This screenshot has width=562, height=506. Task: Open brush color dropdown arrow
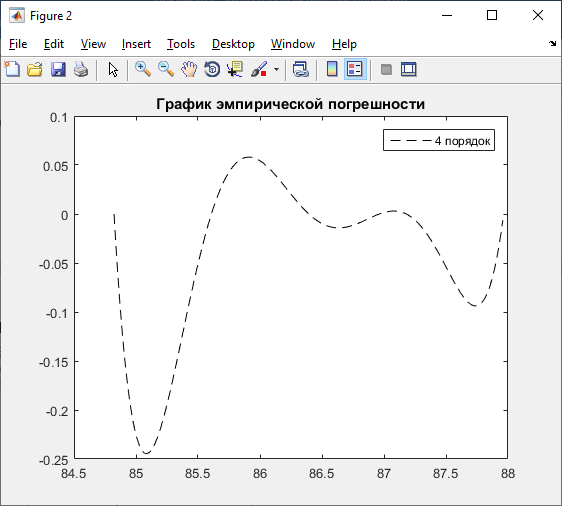276,69
